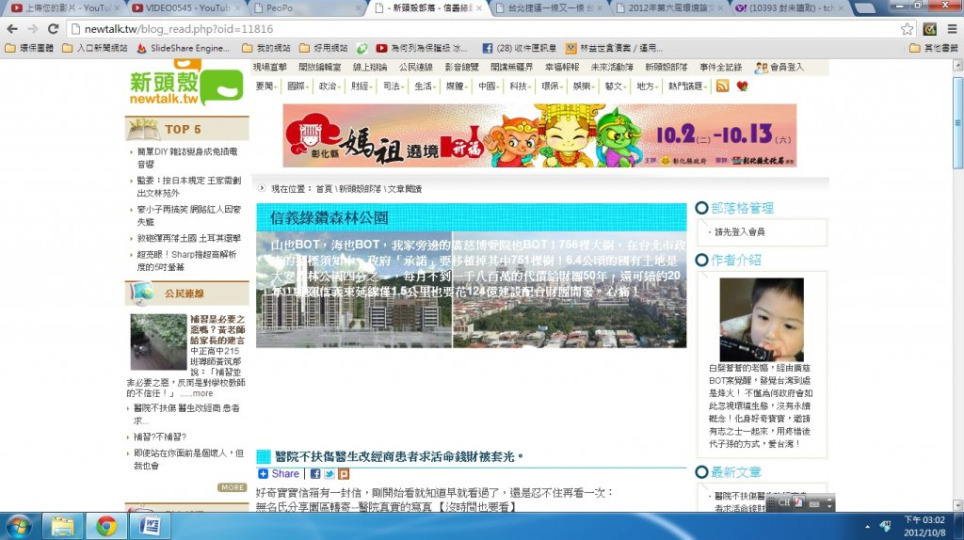Open Word from the Windows taskbar

point(150,525)
